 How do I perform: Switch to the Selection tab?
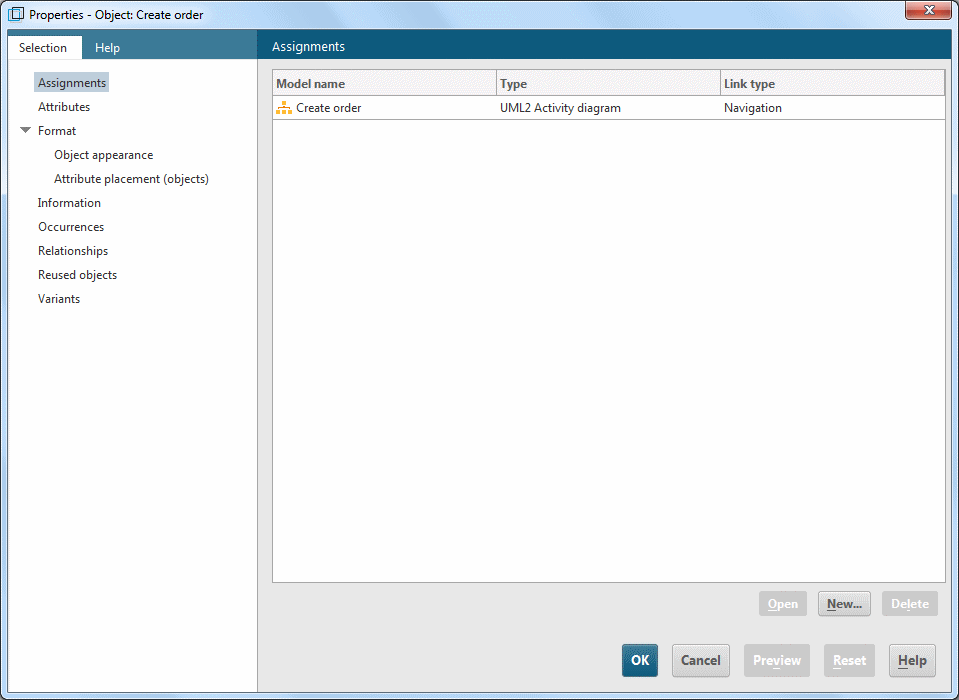[43, 48]
